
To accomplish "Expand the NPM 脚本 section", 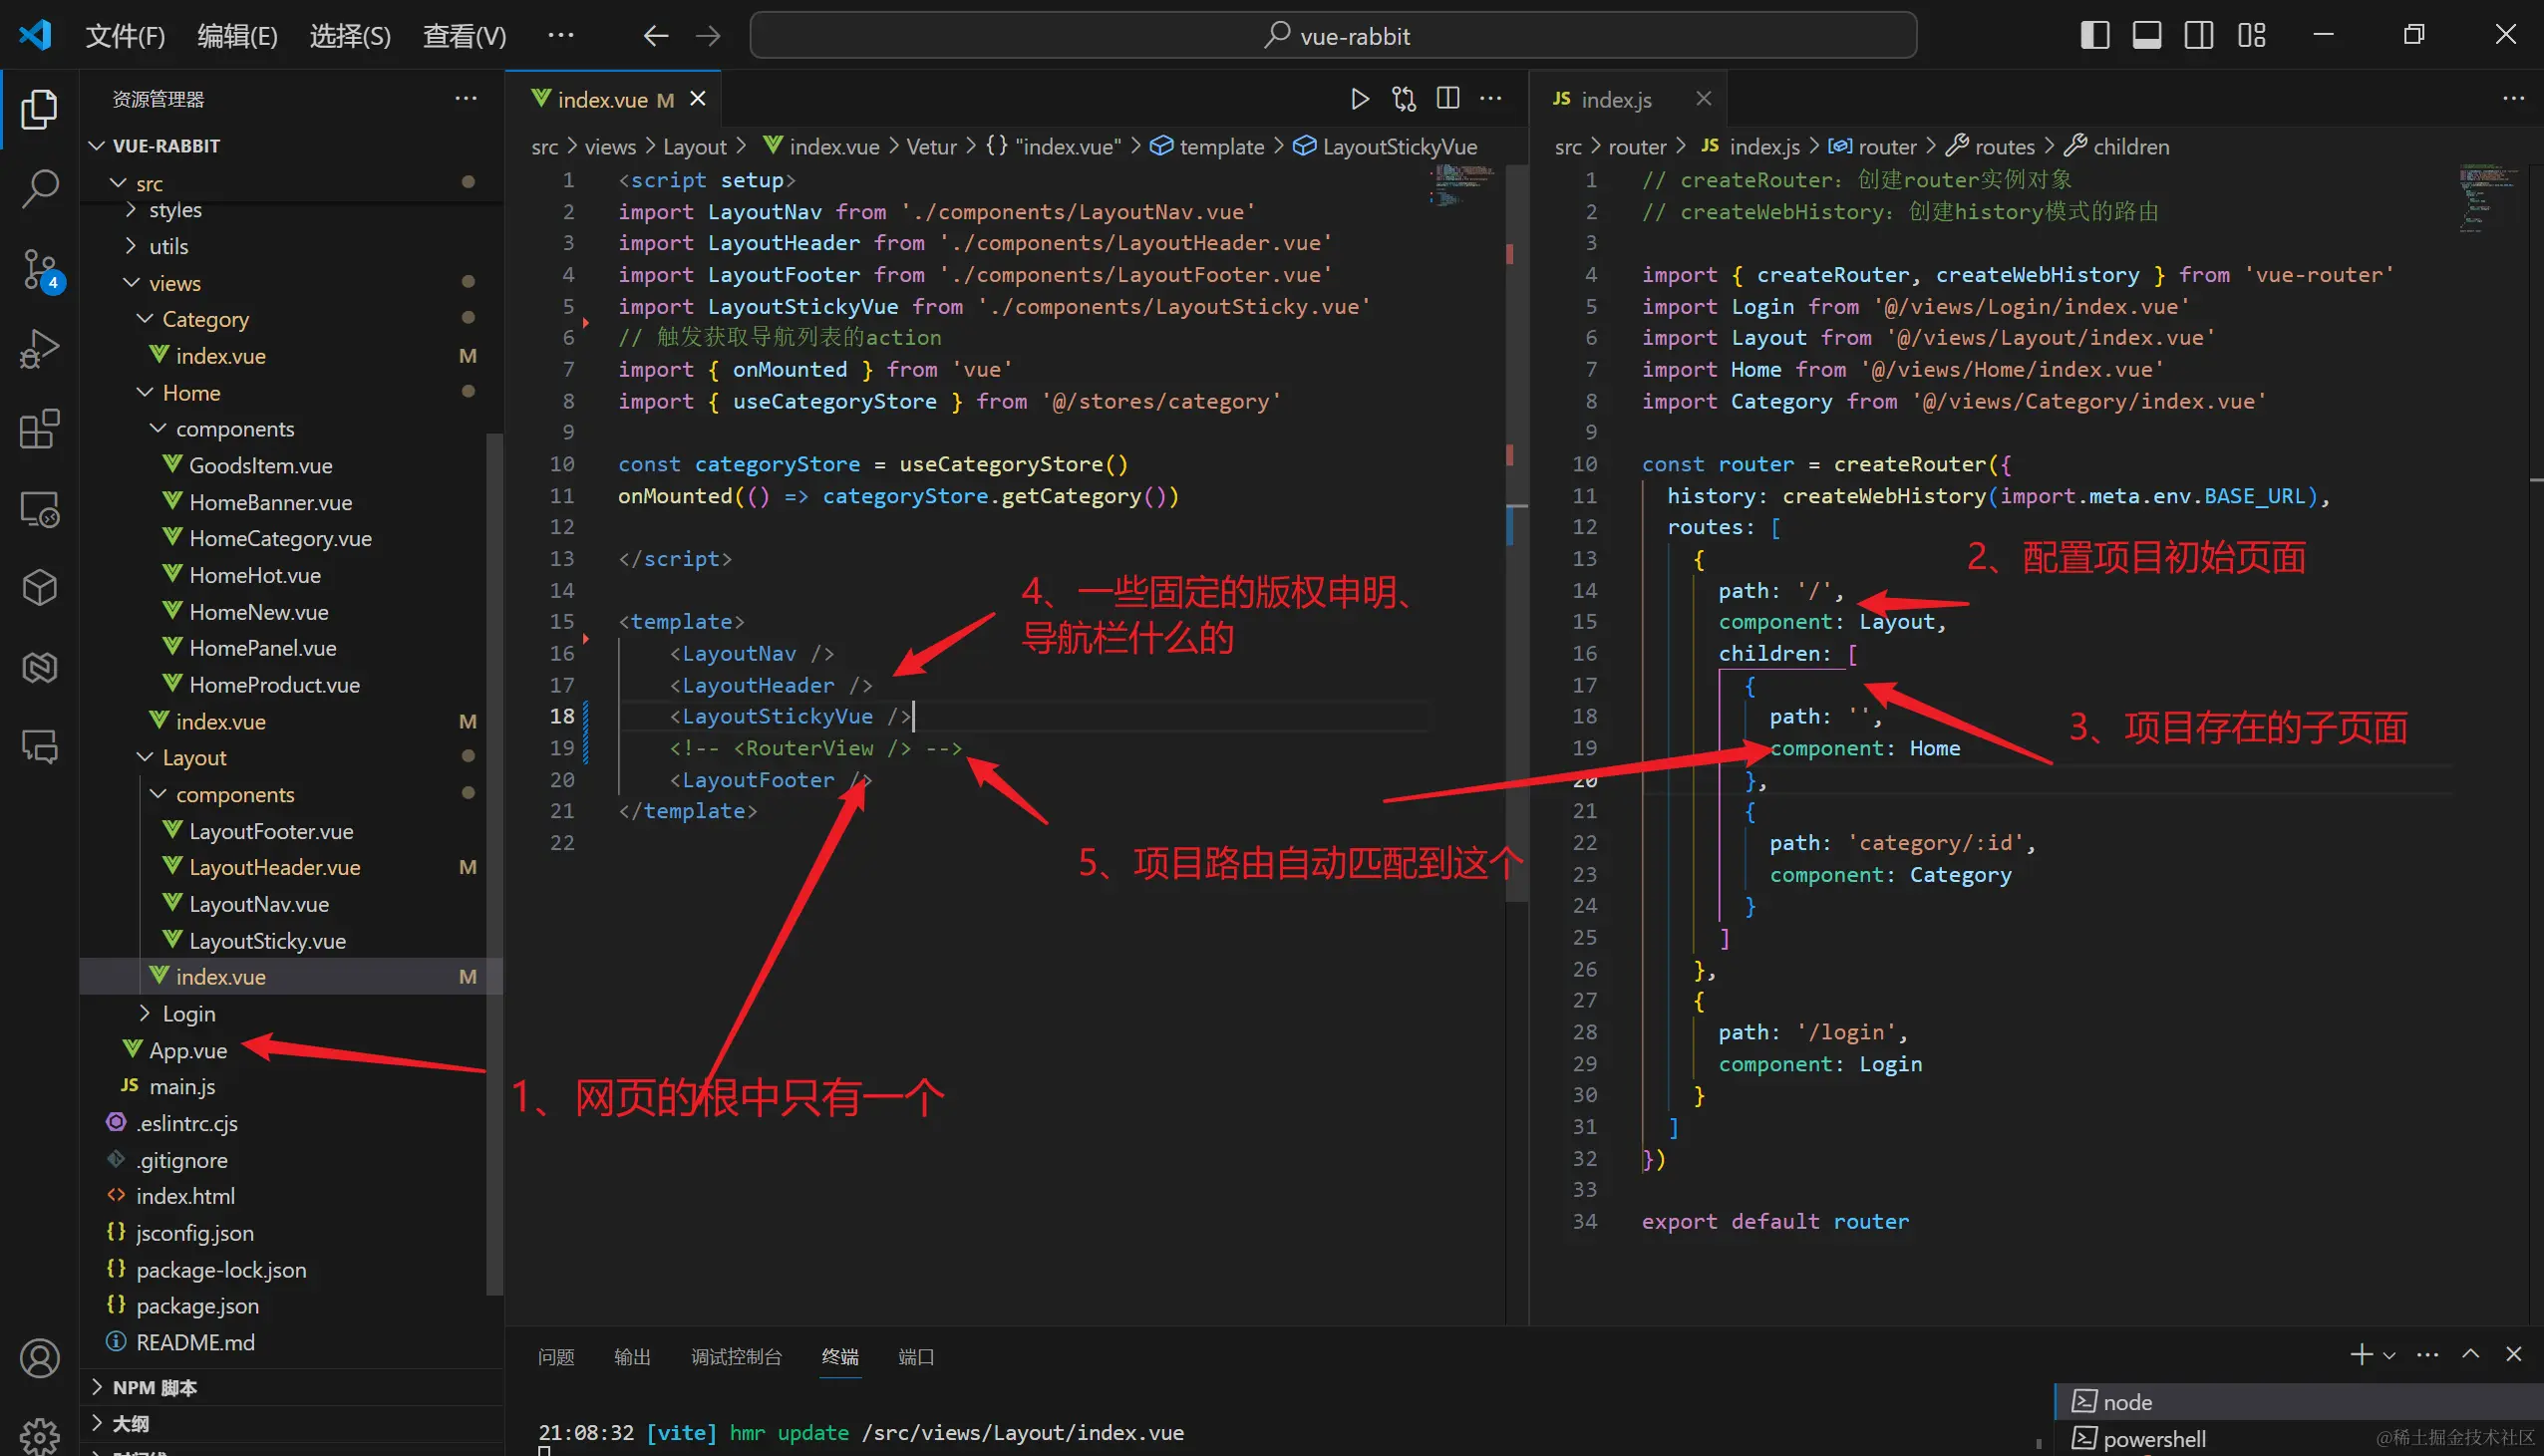I will point(154,1387).
